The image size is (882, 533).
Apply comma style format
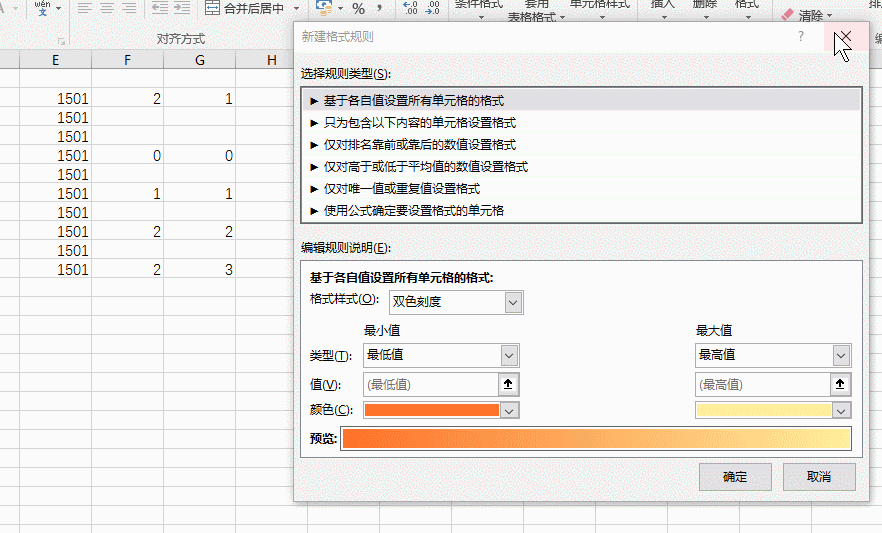(x=380, y=8)
